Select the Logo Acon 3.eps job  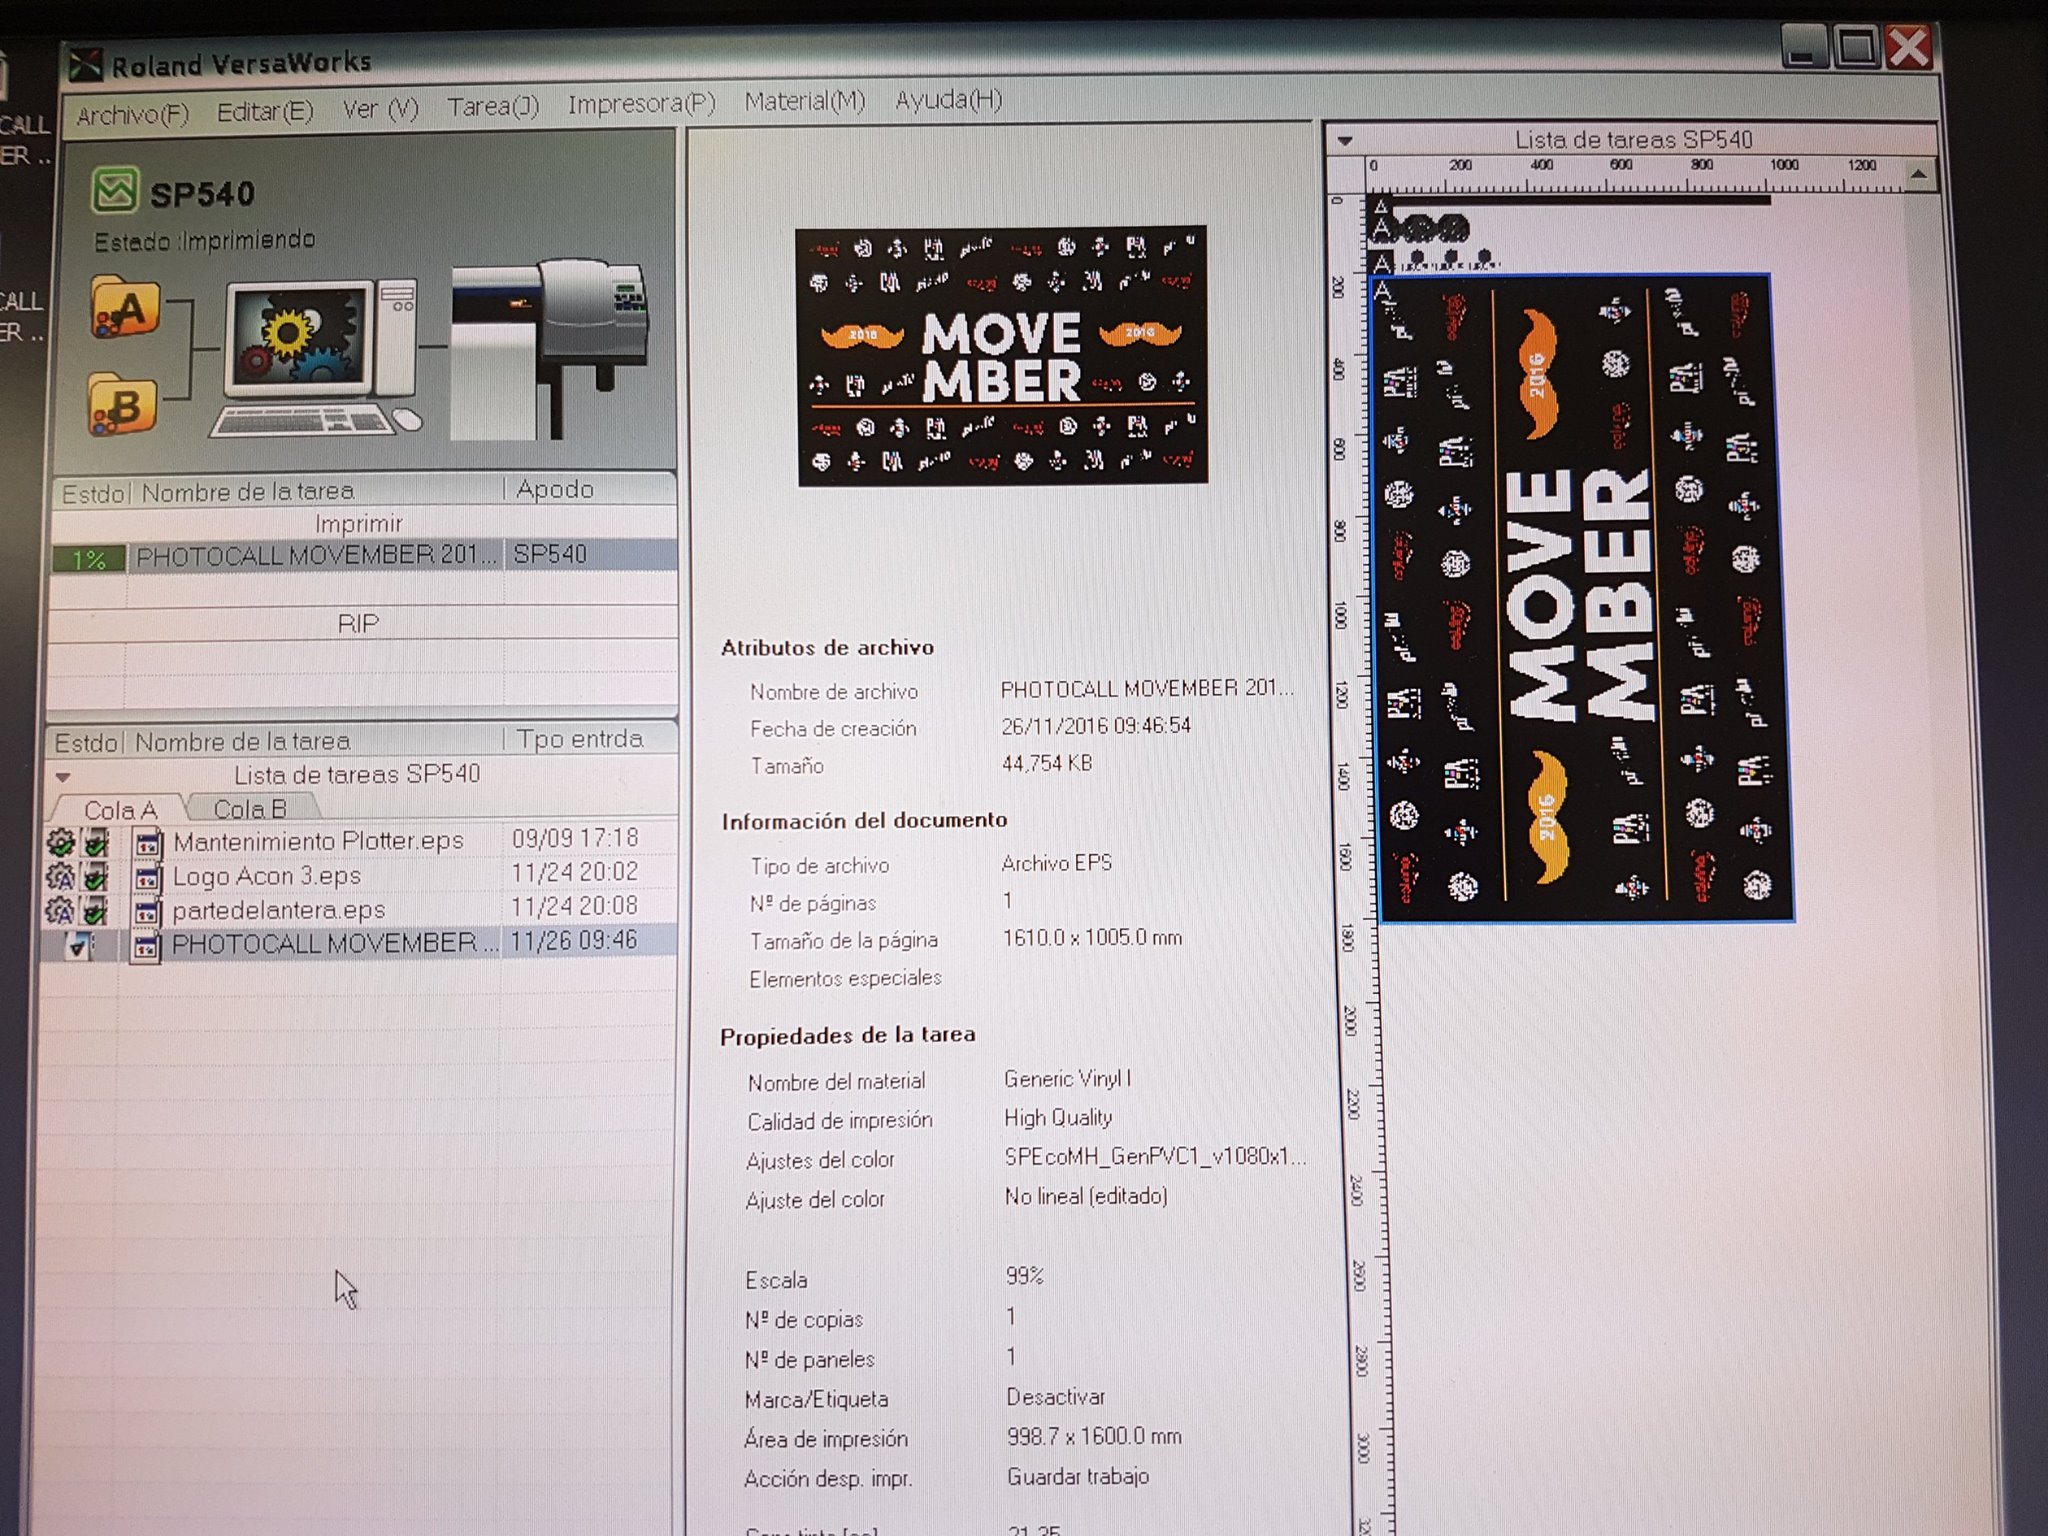click(x=267, y=876)
